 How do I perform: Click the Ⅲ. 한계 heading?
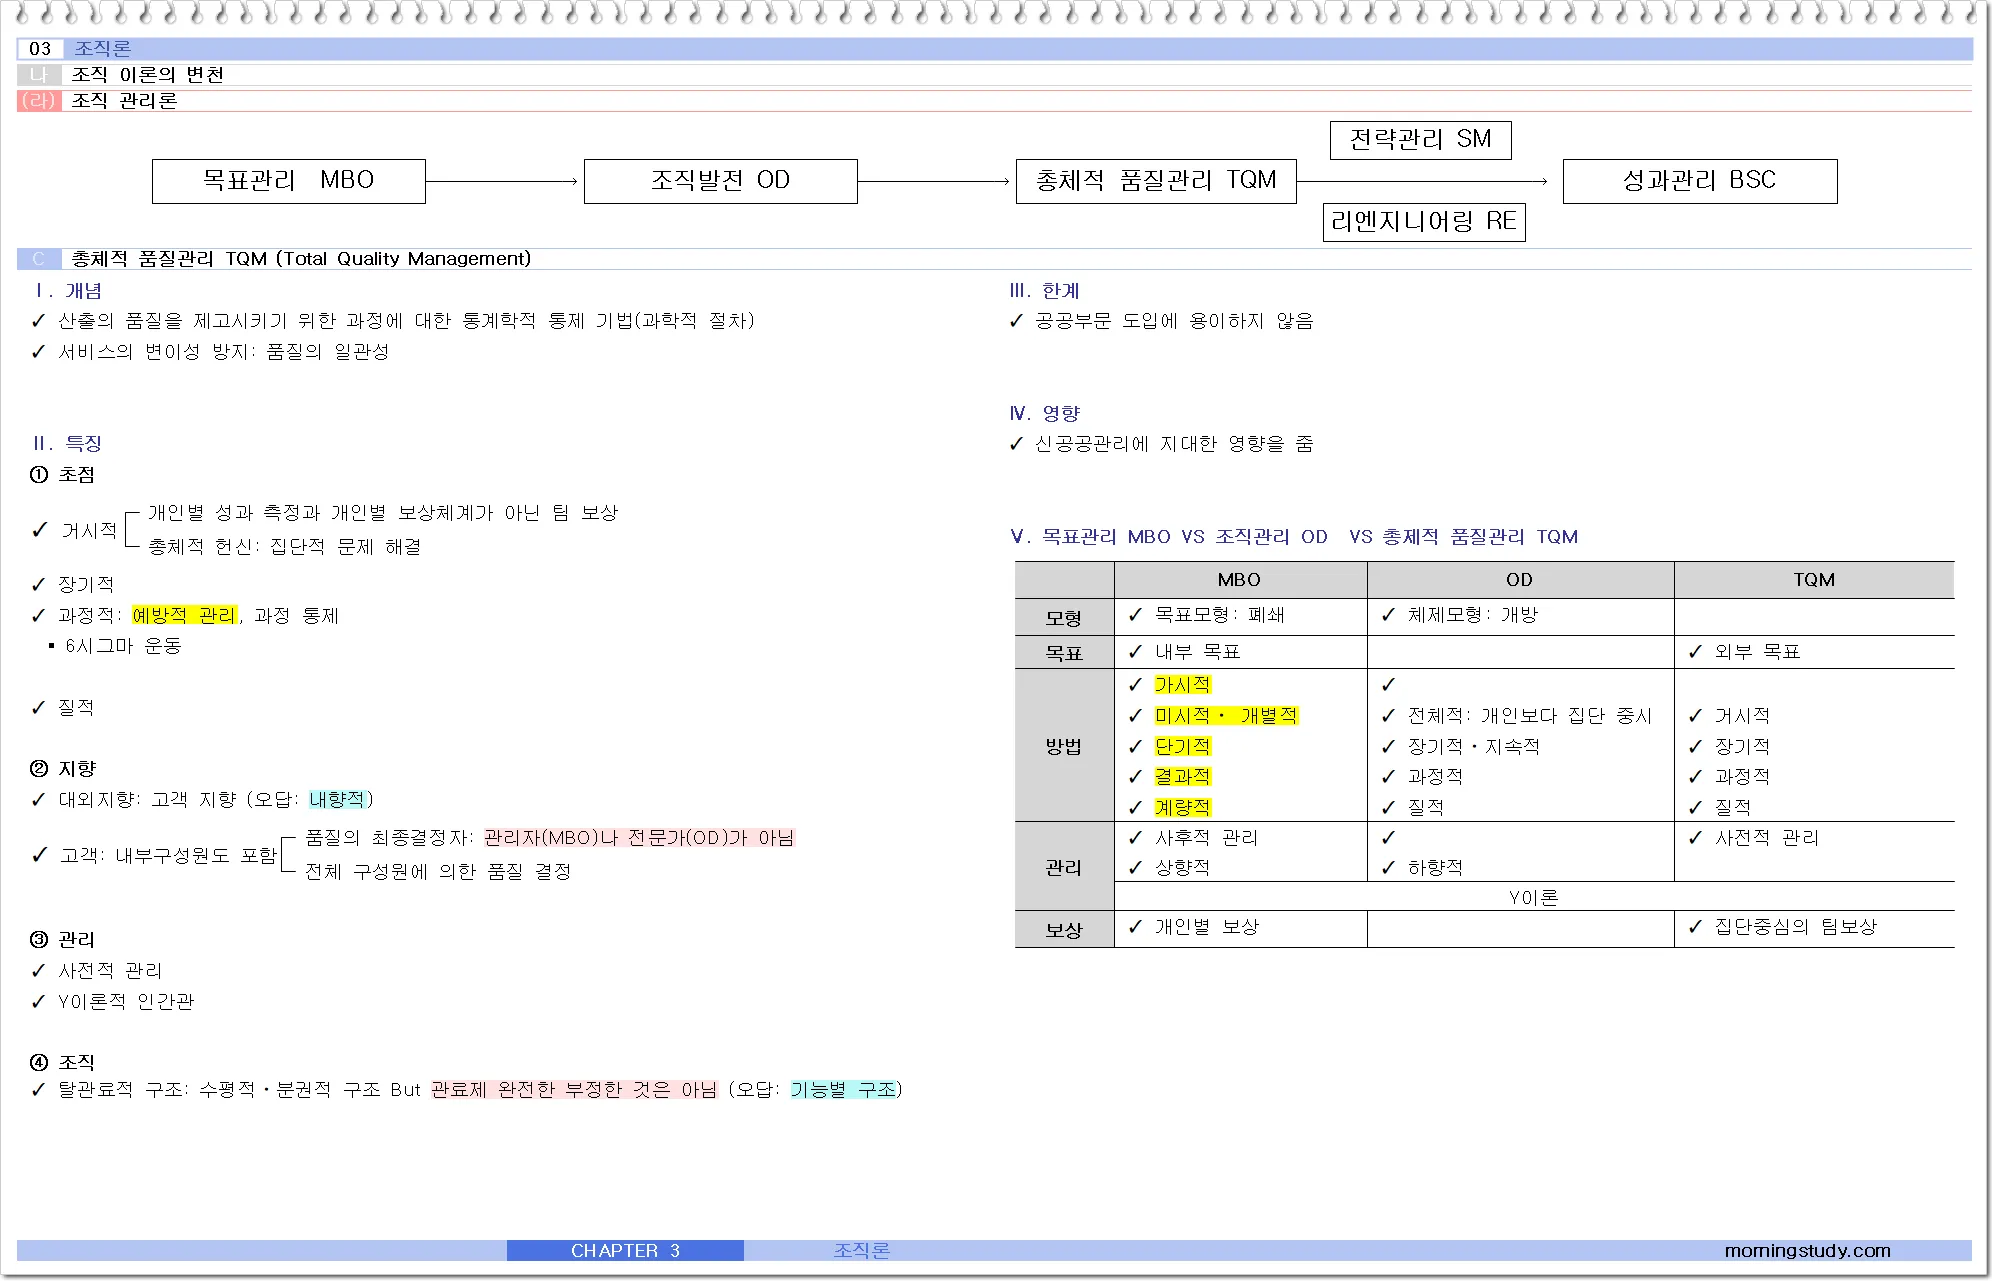click(1045, 291)
